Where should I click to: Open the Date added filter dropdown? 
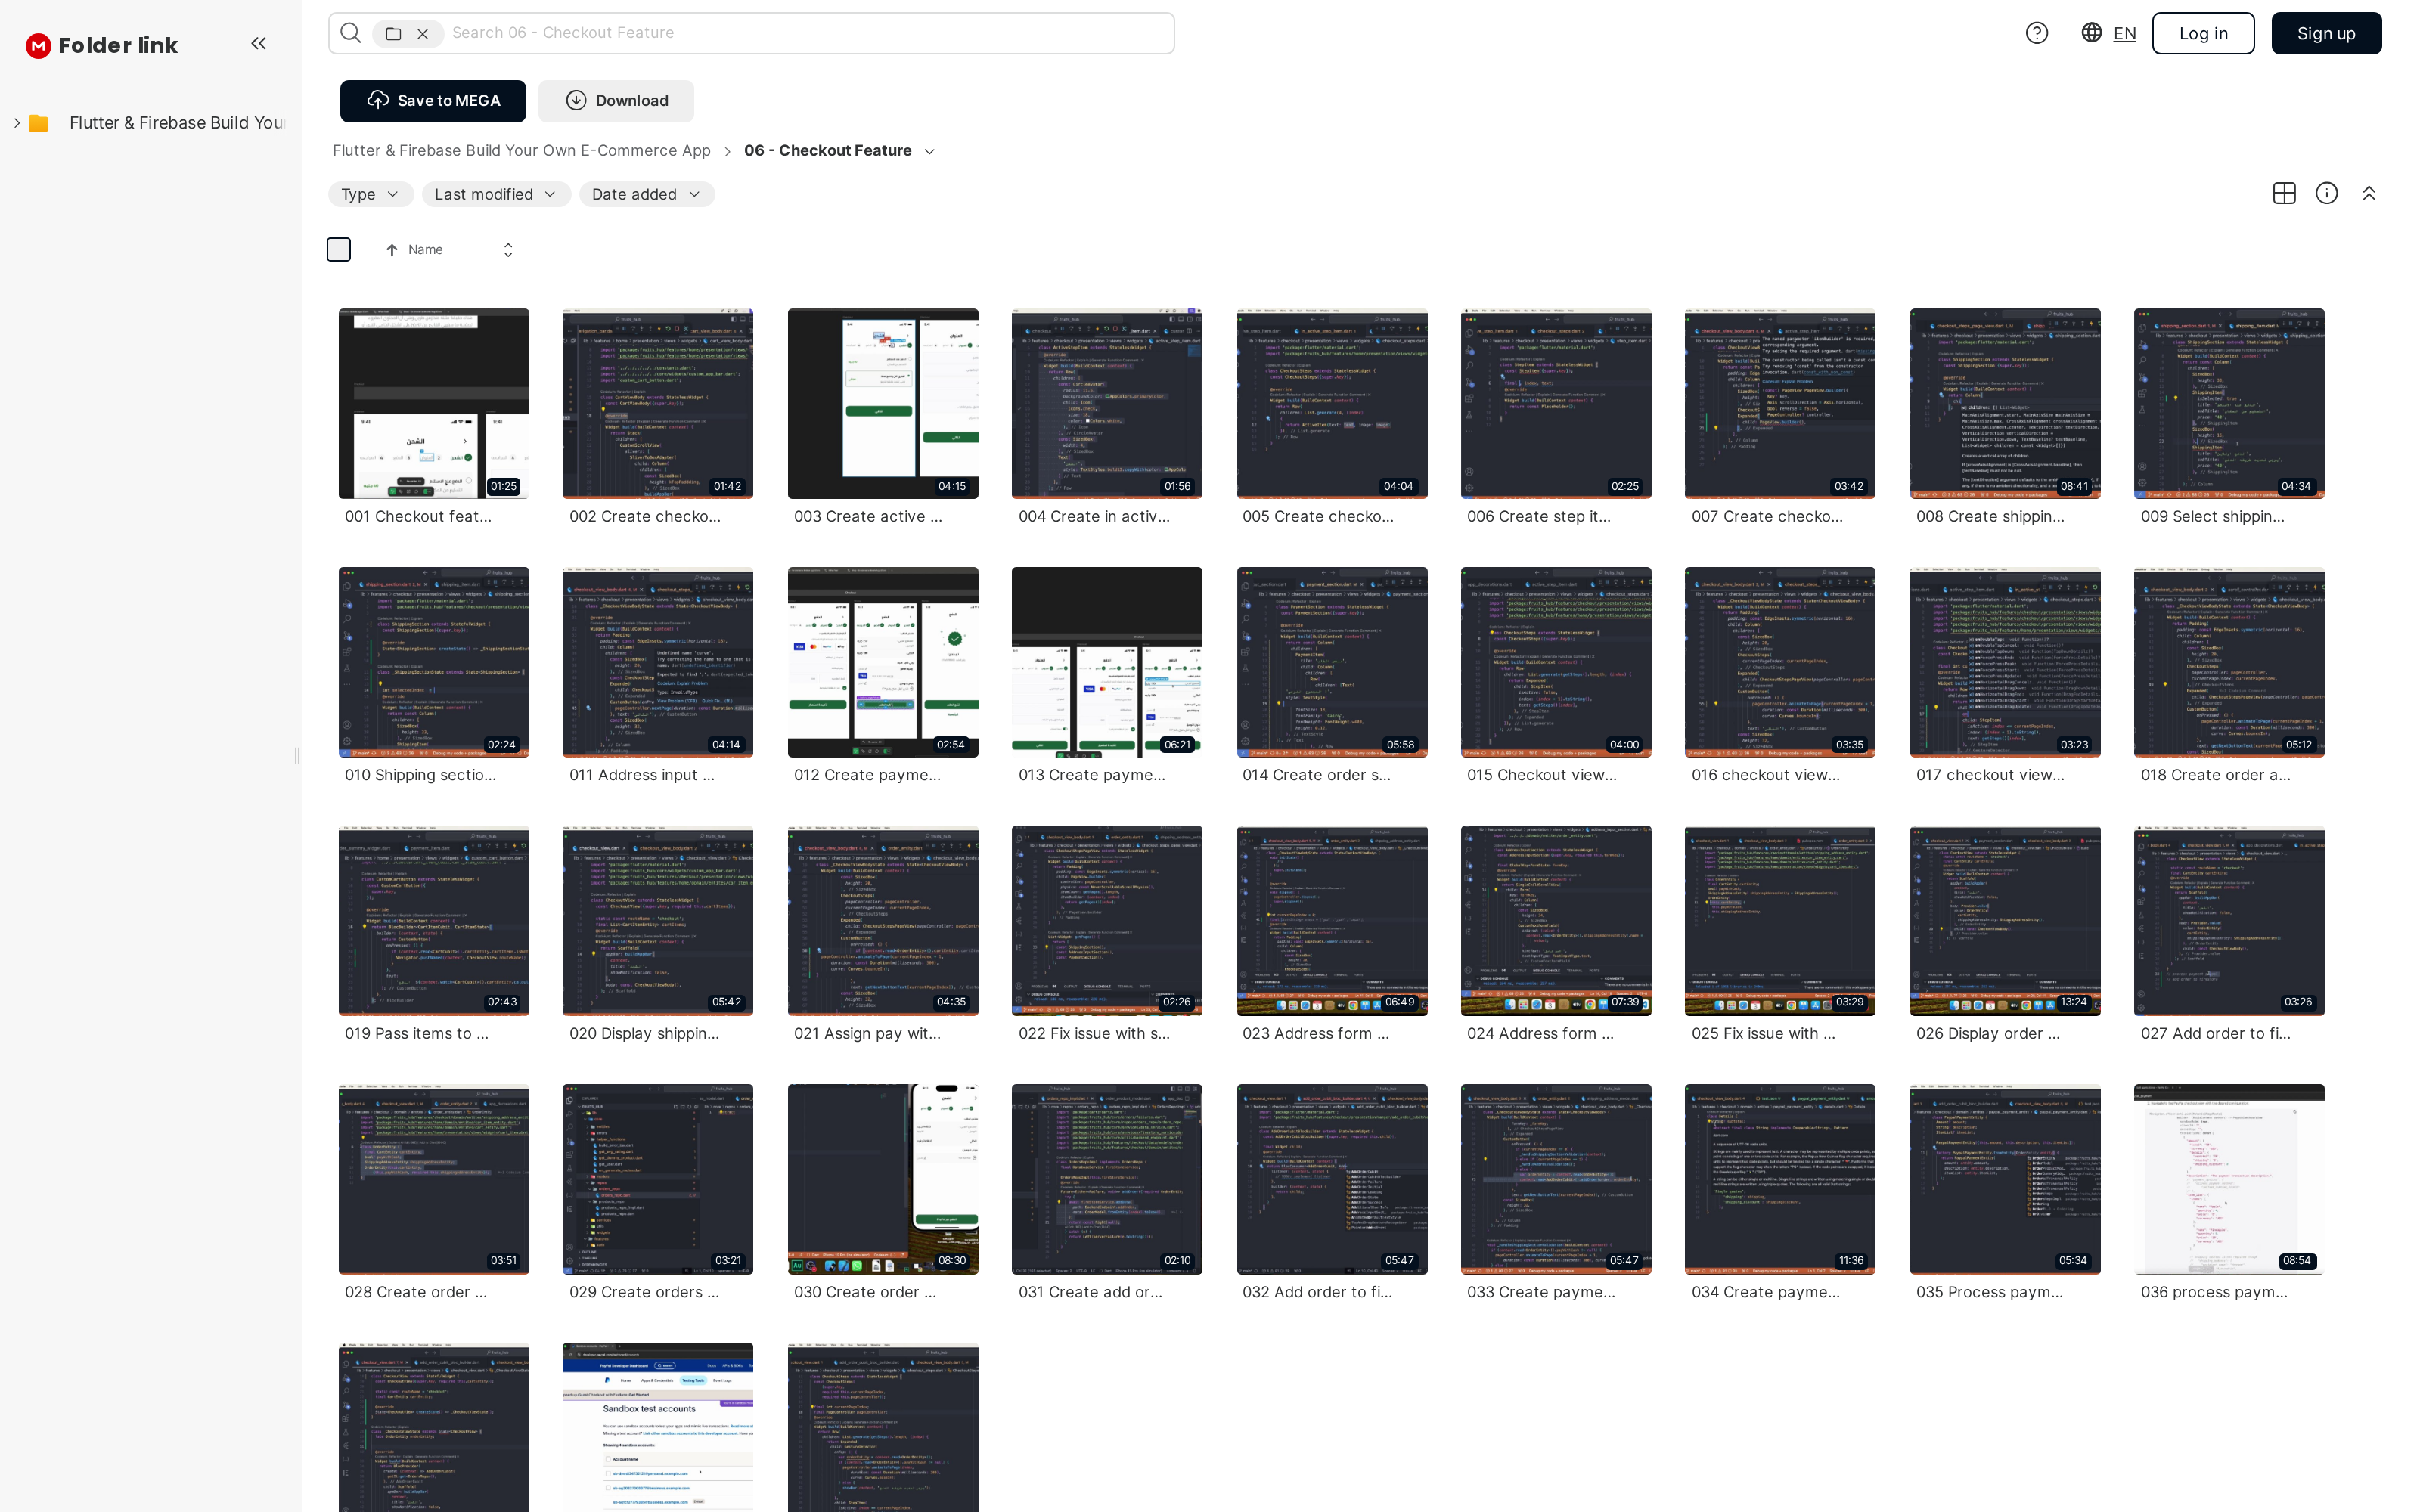[x=646, y=194]
